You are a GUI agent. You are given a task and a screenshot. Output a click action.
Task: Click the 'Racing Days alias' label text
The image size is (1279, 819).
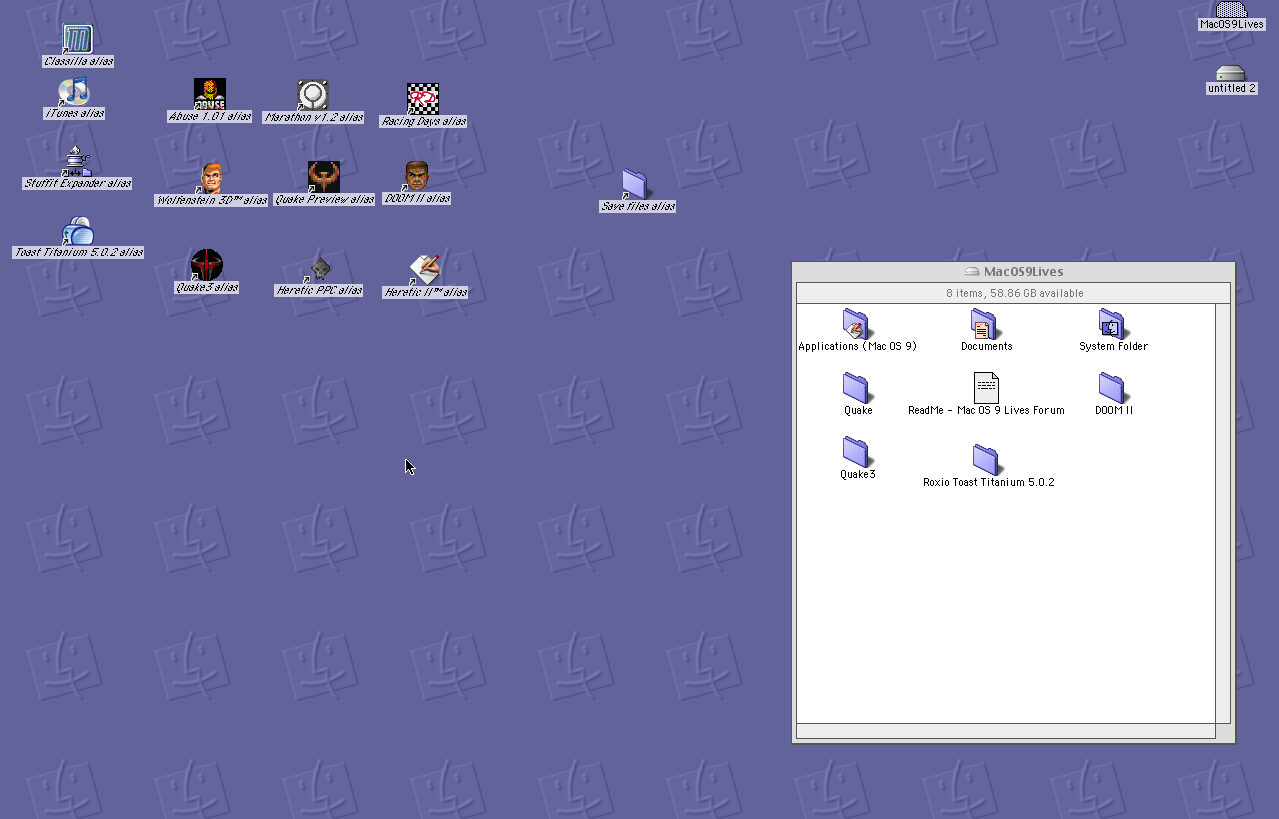(424, 122)
